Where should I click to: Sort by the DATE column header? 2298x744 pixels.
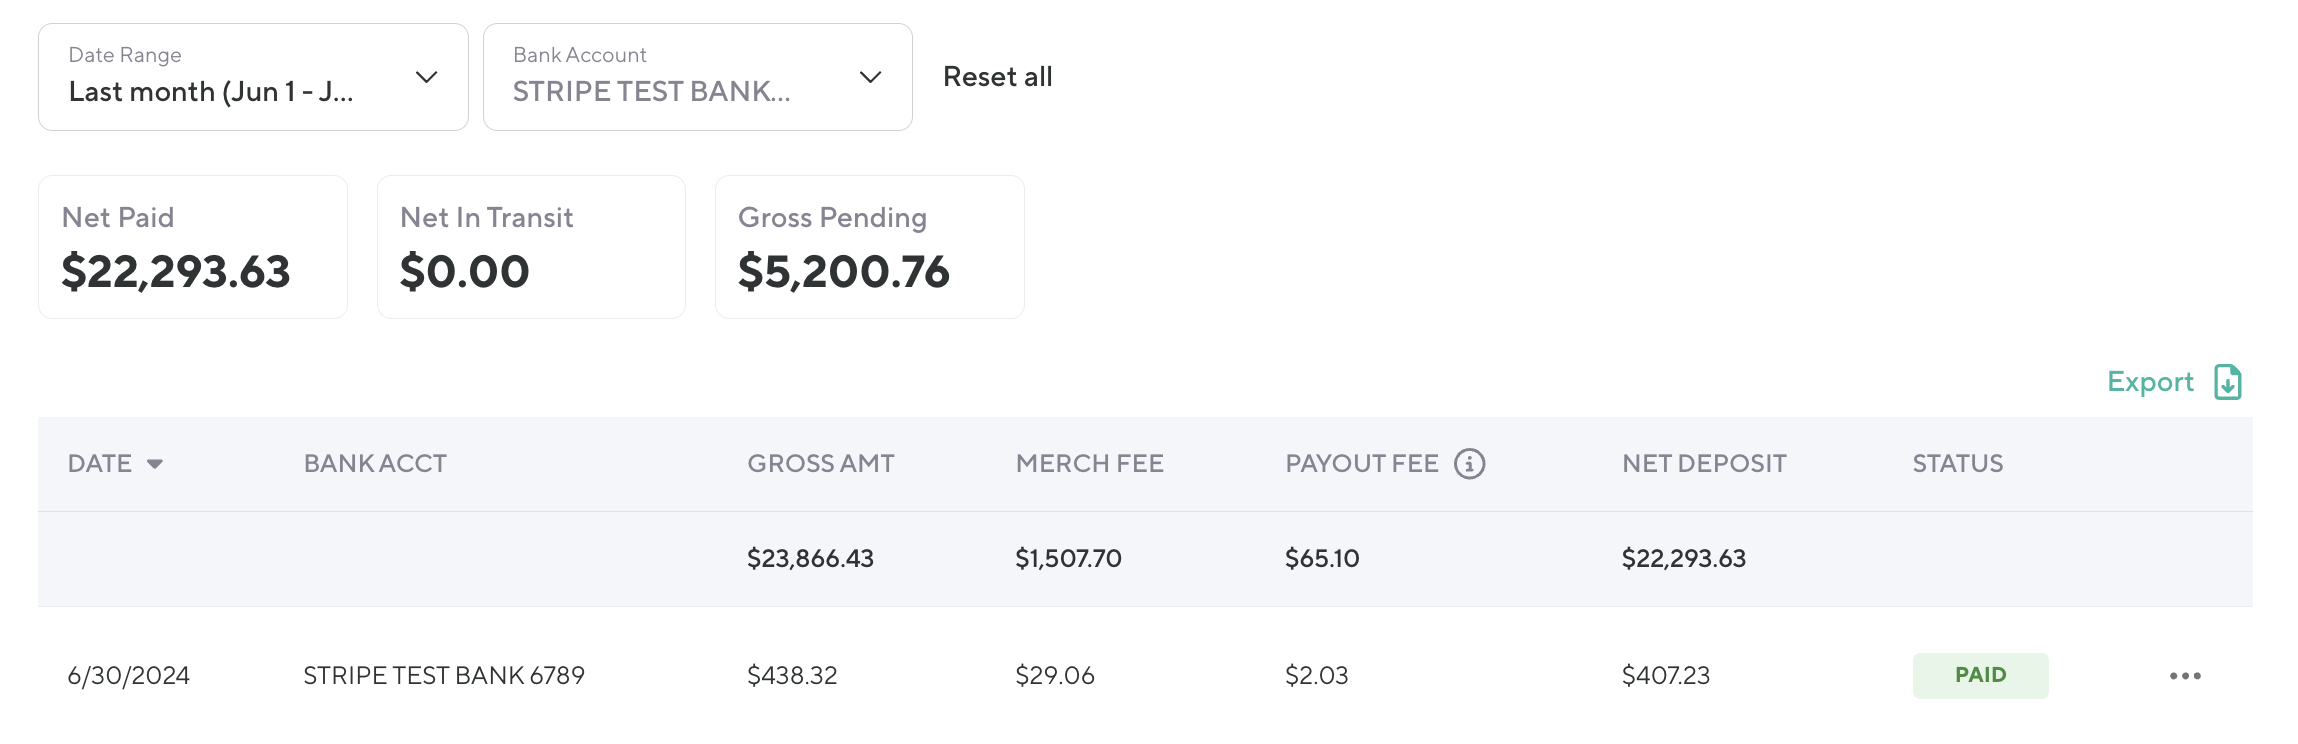pyautogui.click(x=100, y=464)
